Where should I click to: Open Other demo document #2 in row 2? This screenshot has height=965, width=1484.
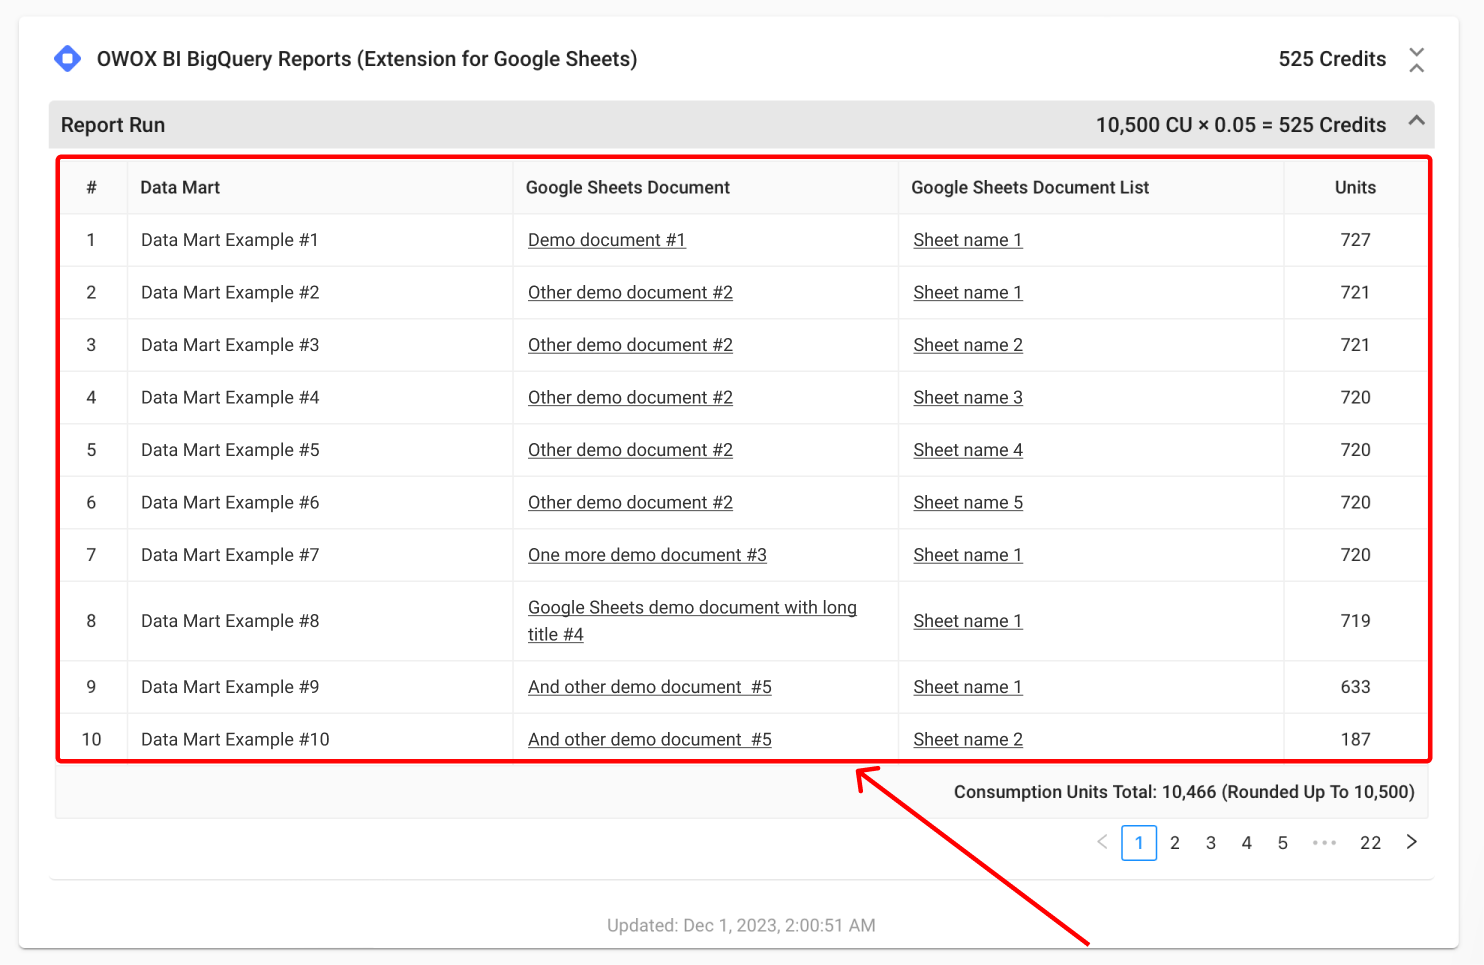click(630, 293)
